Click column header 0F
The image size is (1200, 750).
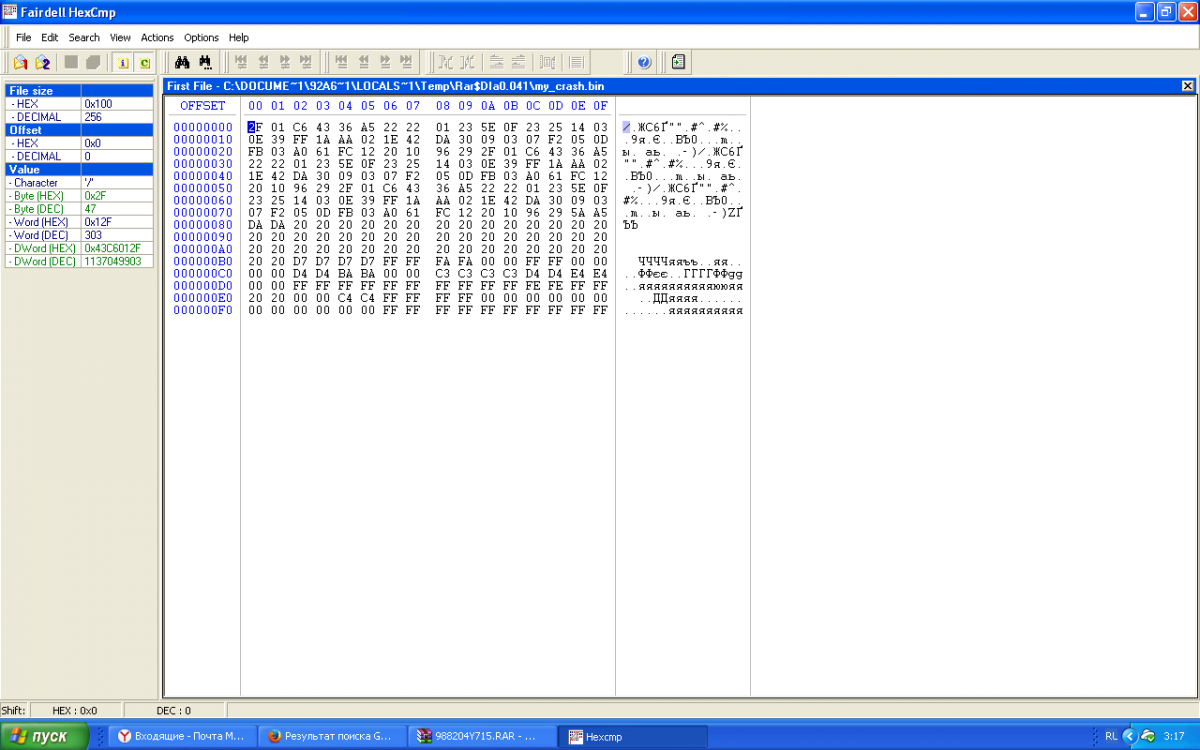coord(600,105)
